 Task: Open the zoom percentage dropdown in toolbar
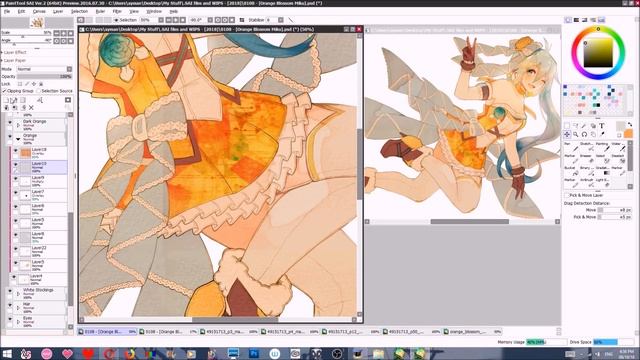[161, 20]
